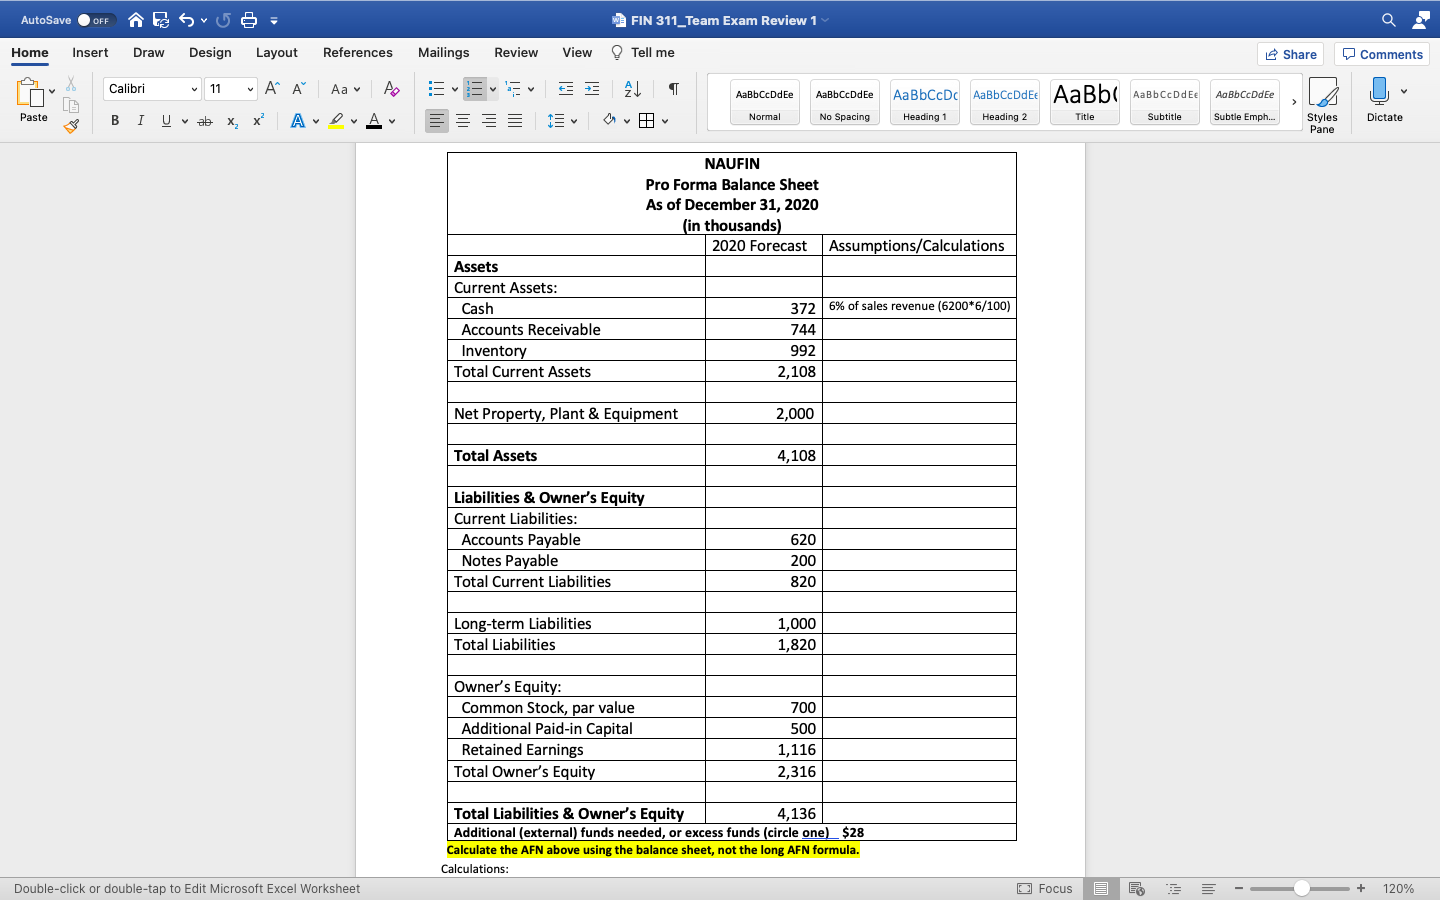The width and height of the screenshot is (1440, 900).
Task: Decrease paragraph indent
Action: (x=566, y=89)
